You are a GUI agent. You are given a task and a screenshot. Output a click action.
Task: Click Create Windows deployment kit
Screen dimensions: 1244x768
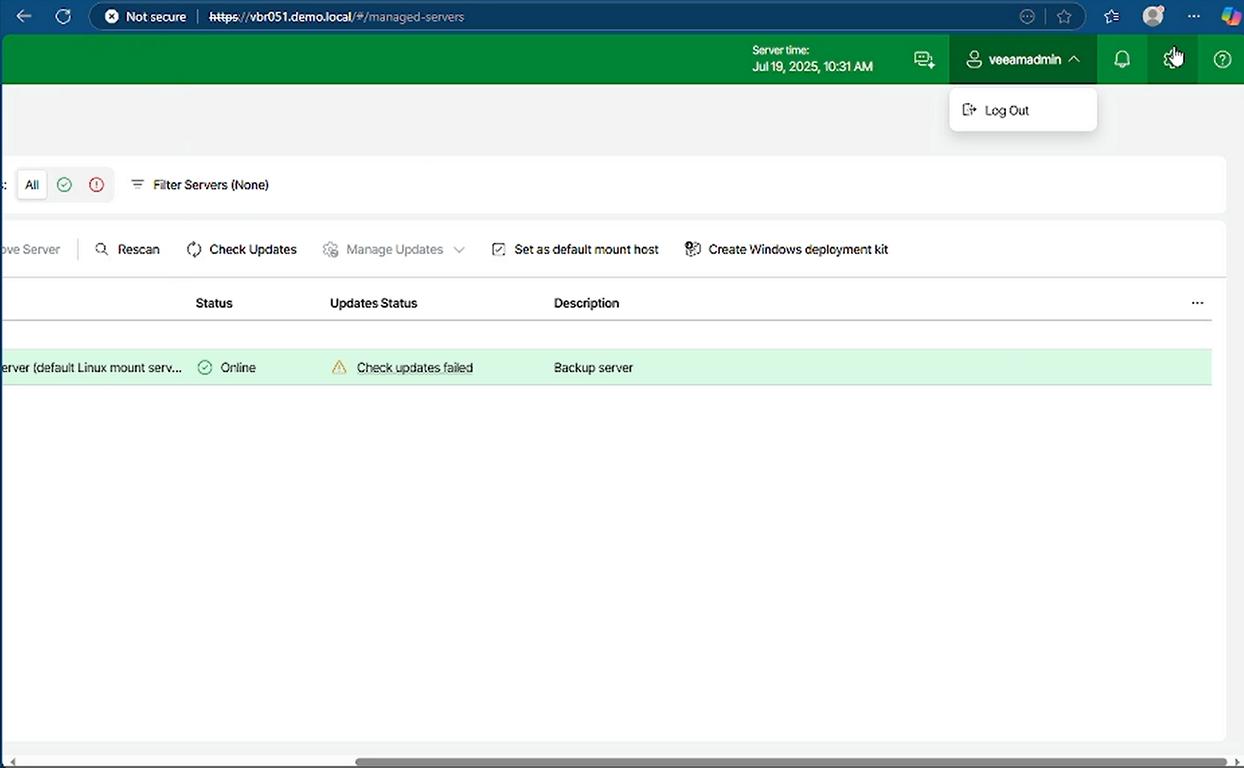786,249
